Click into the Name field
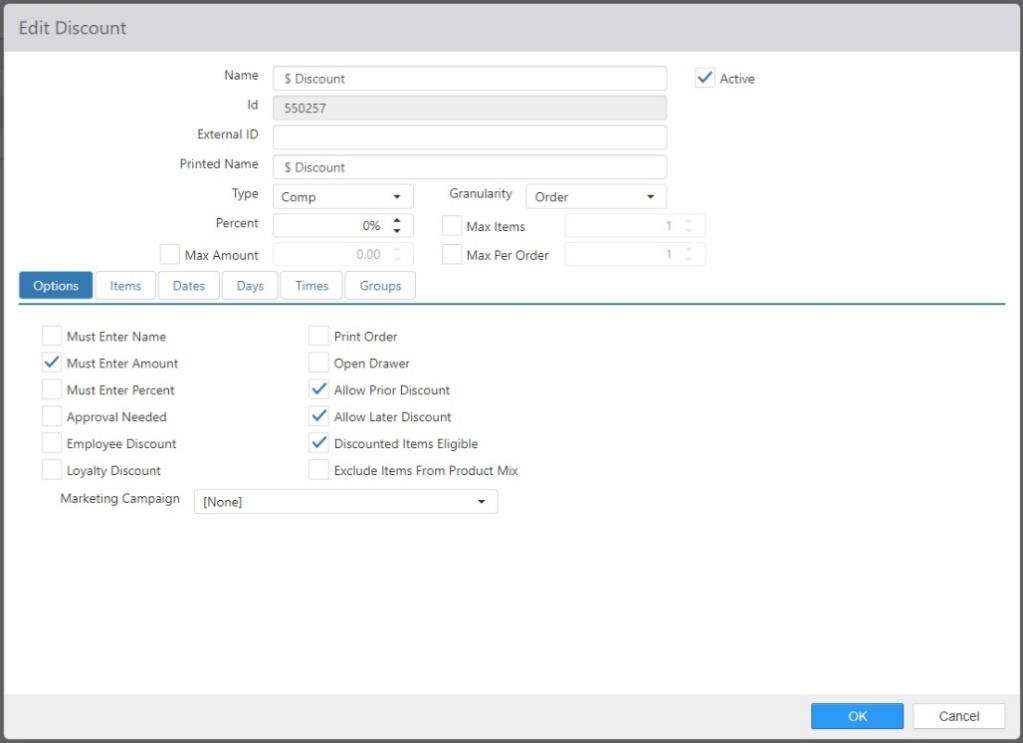This screenshot has height=743, width=1023. pyautogui.click(x=470, y=78)
